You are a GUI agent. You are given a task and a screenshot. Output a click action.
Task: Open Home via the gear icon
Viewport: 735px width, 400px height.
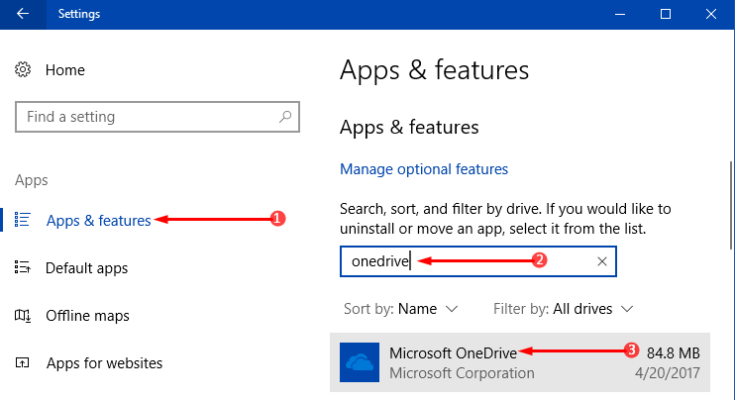click(22, 69)
